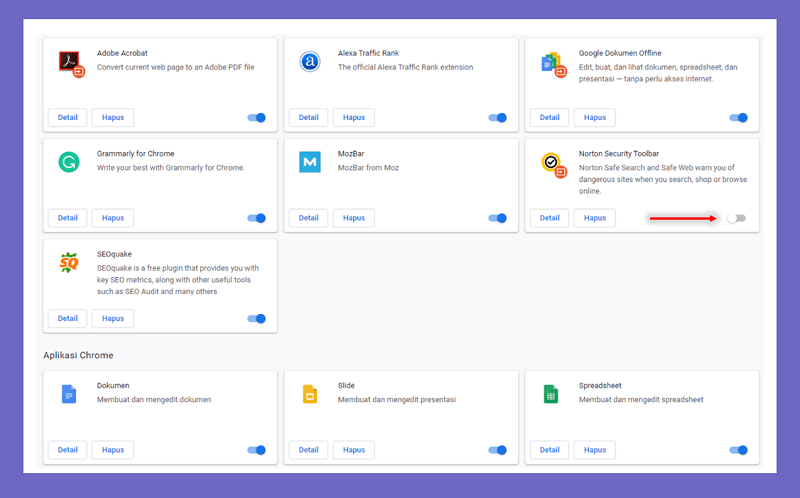Click Hapus on SEOquake card
This screenshot has width=800, height=498.
113,318
